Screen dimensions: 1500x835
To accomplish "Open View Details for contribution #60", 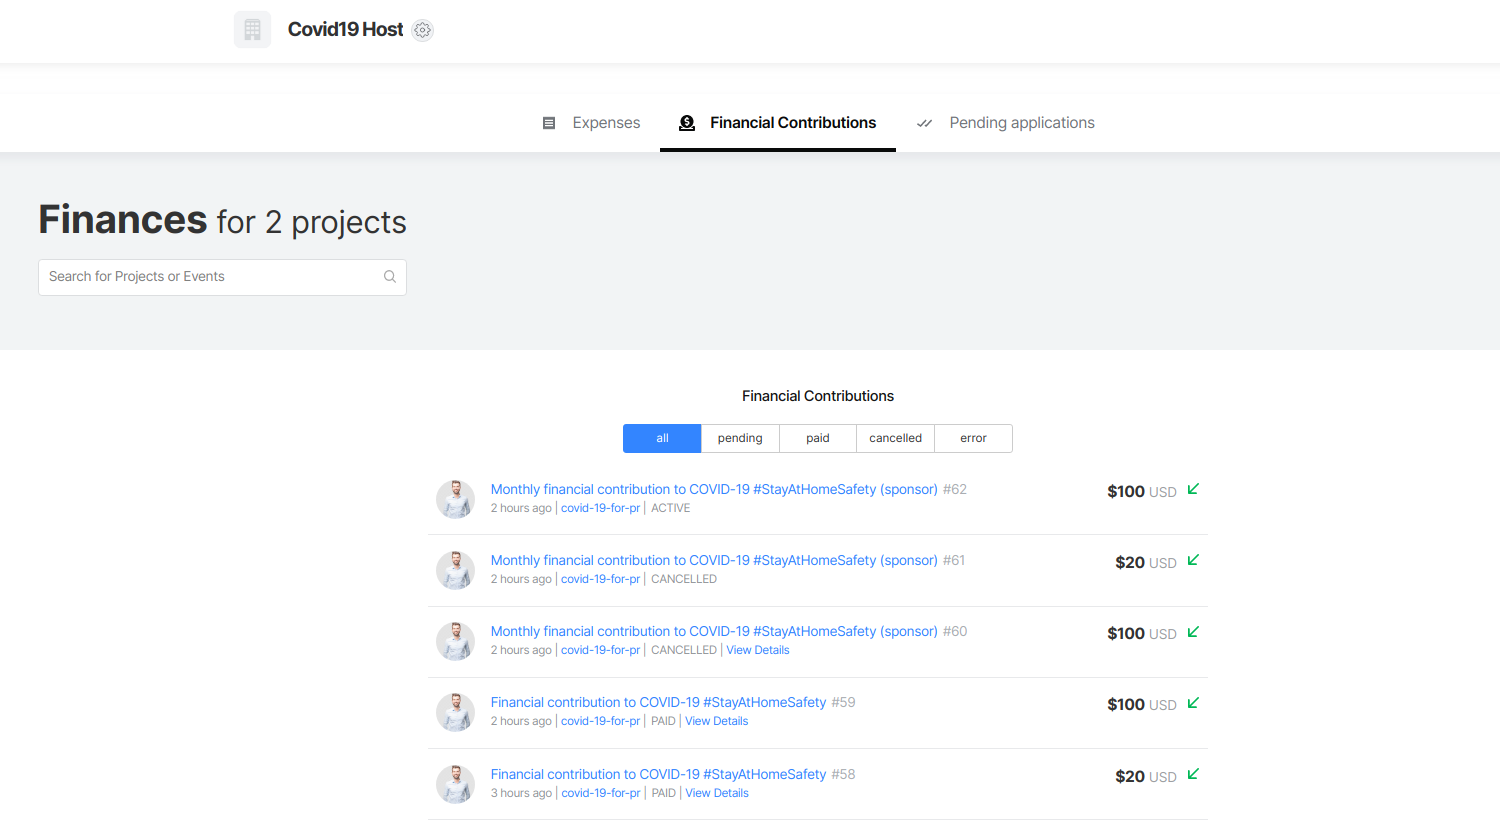I will coord(757,650).
